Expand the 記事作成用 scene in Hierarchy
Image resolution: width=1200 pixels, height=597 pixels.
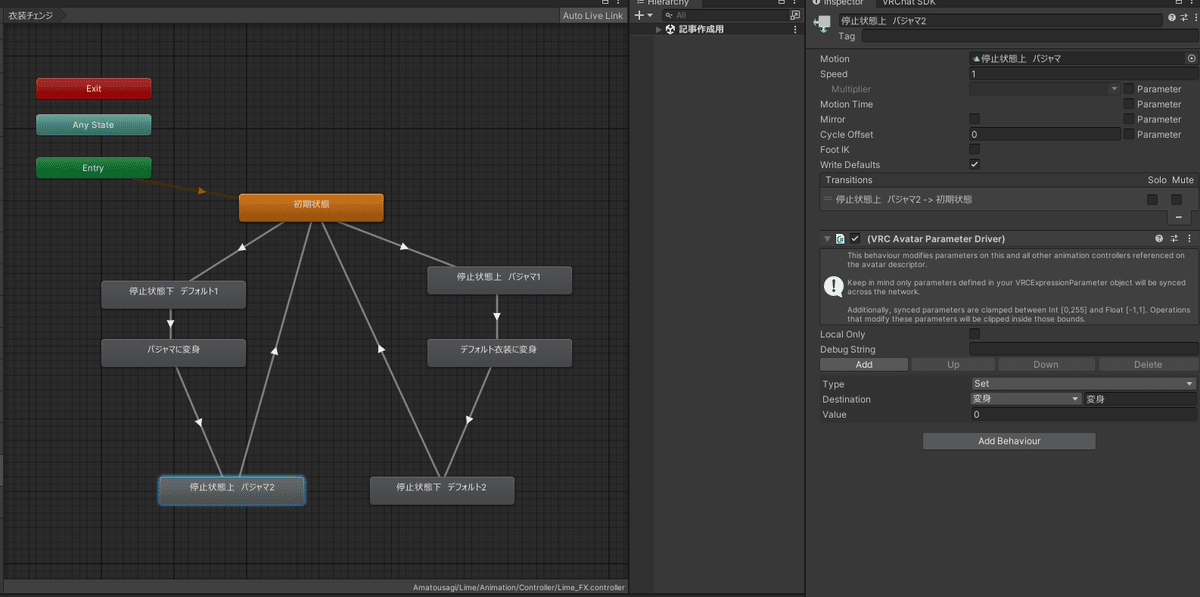click(x=659, y=30)
